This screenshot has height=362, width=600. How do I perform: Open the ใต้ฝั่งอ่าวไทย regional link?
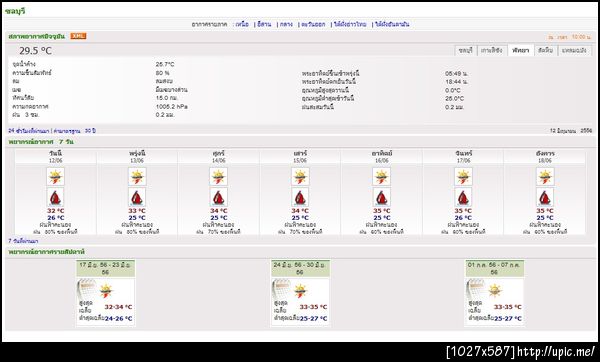(350, 24)
